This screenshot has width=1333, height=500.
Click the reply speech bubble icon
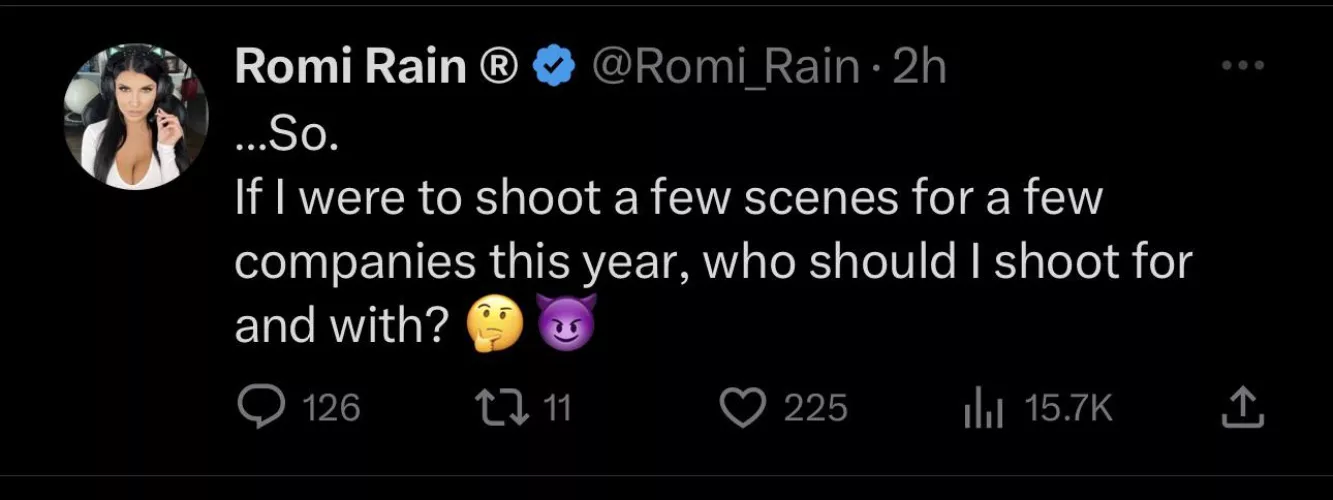[x=260, y=407]
